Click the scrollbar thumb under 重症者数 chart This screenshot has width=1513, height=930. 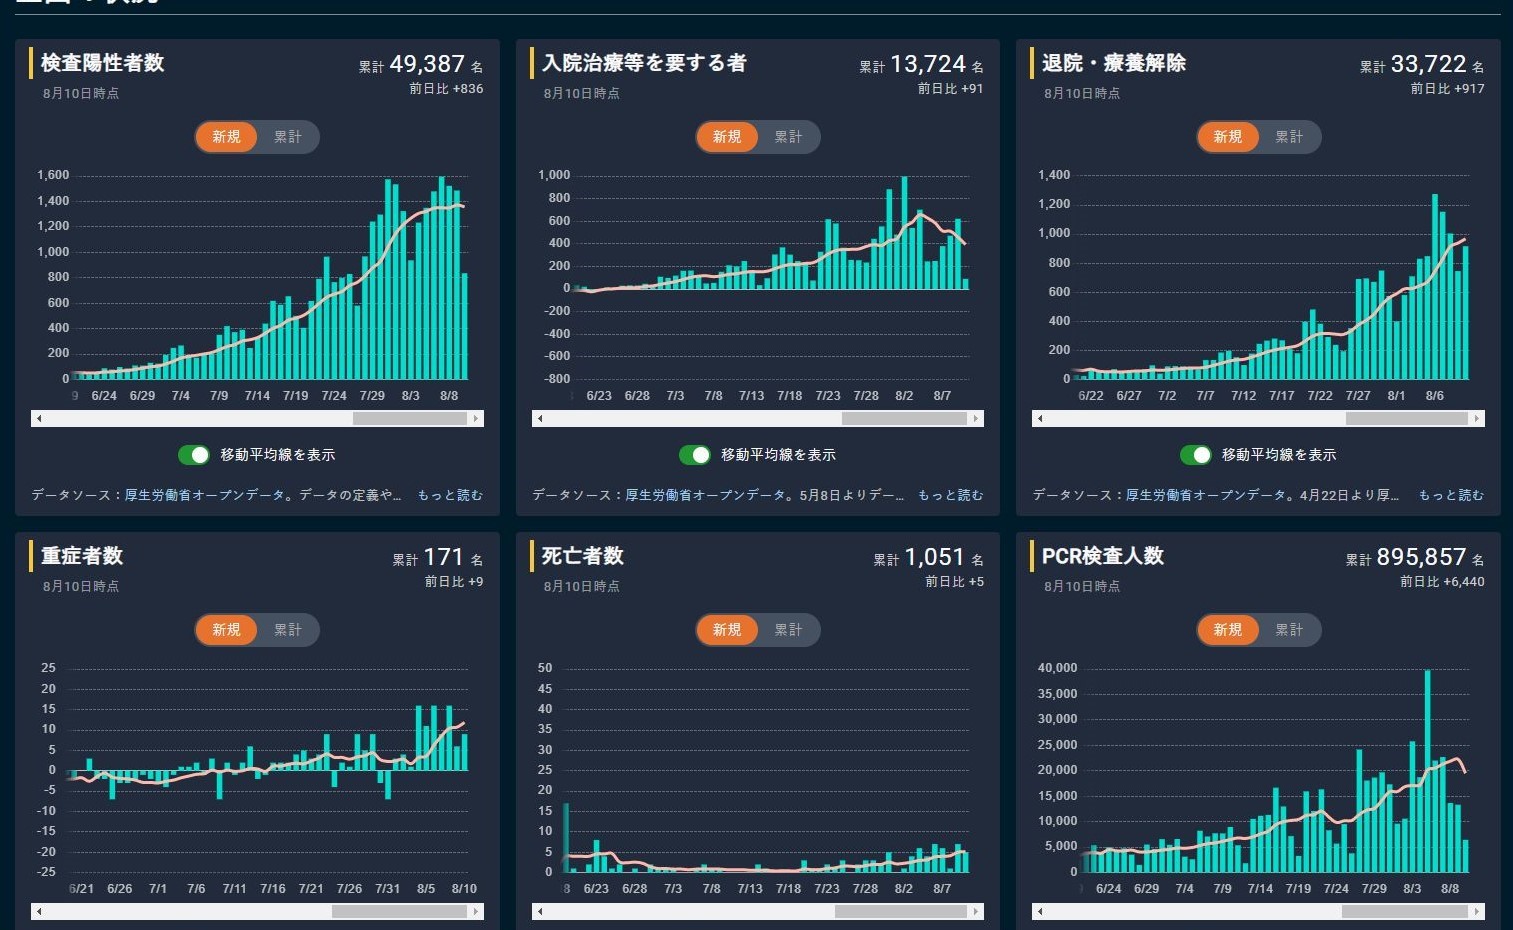[x=400, y=912]
